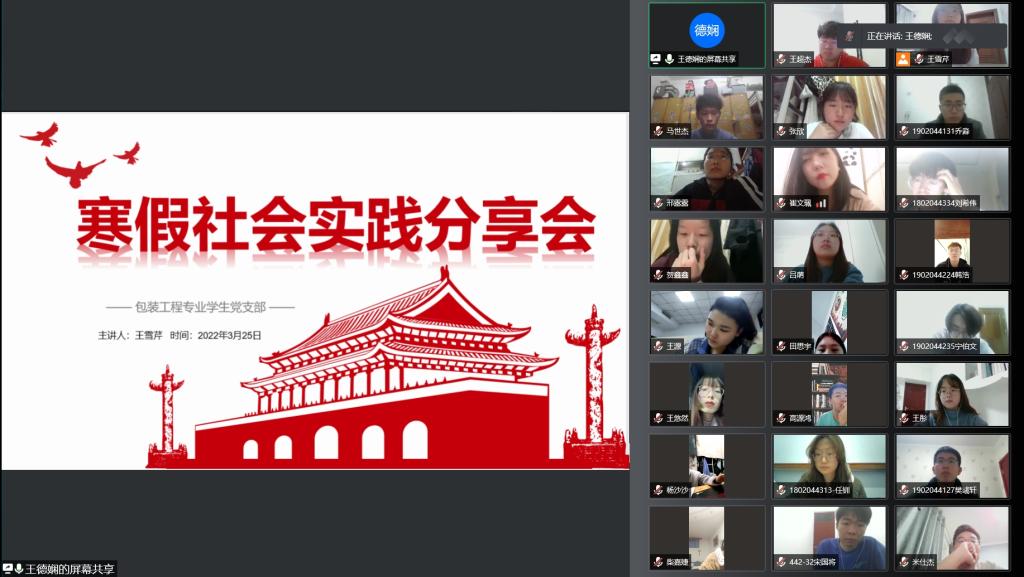Select the 442-32宋国将 video tile
Viewport: 1024px width, 577px height.
click(829, 537)
